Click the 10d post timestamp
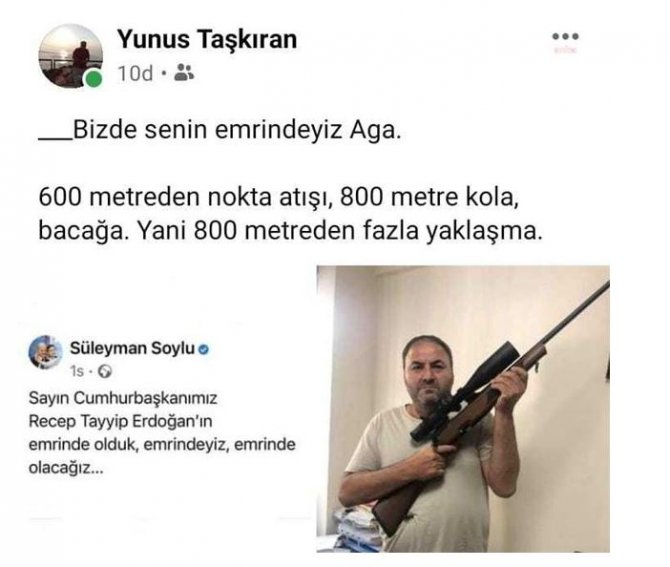The image size is (670, 567). point(135,73)
